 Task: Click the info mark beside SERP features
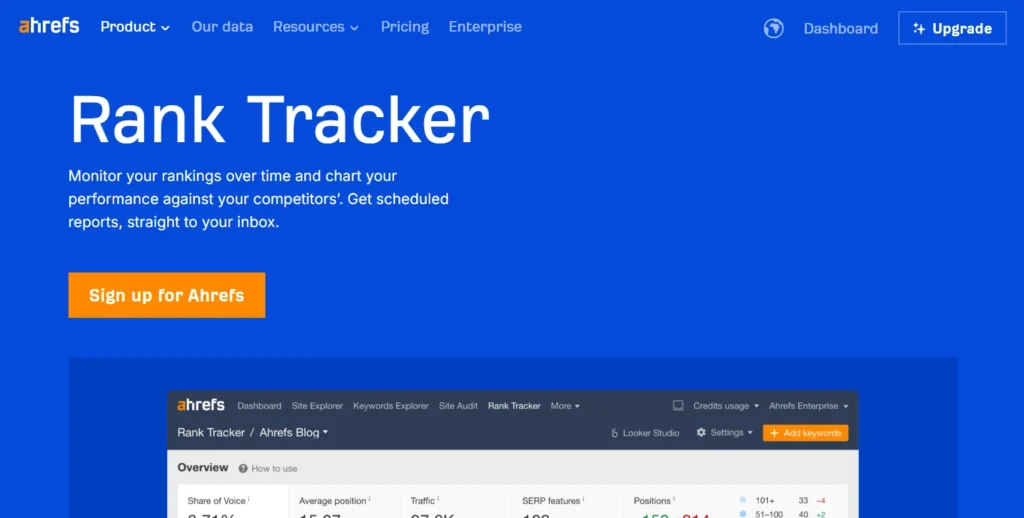[583, 499]
